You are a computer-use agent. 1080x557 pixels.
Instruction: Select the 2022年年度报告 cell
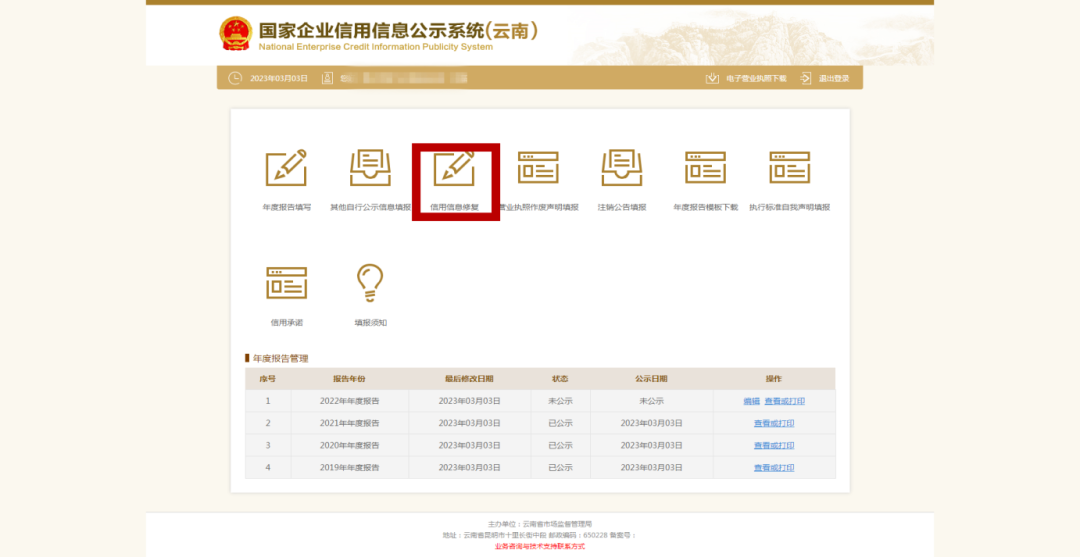click(349, 401)
